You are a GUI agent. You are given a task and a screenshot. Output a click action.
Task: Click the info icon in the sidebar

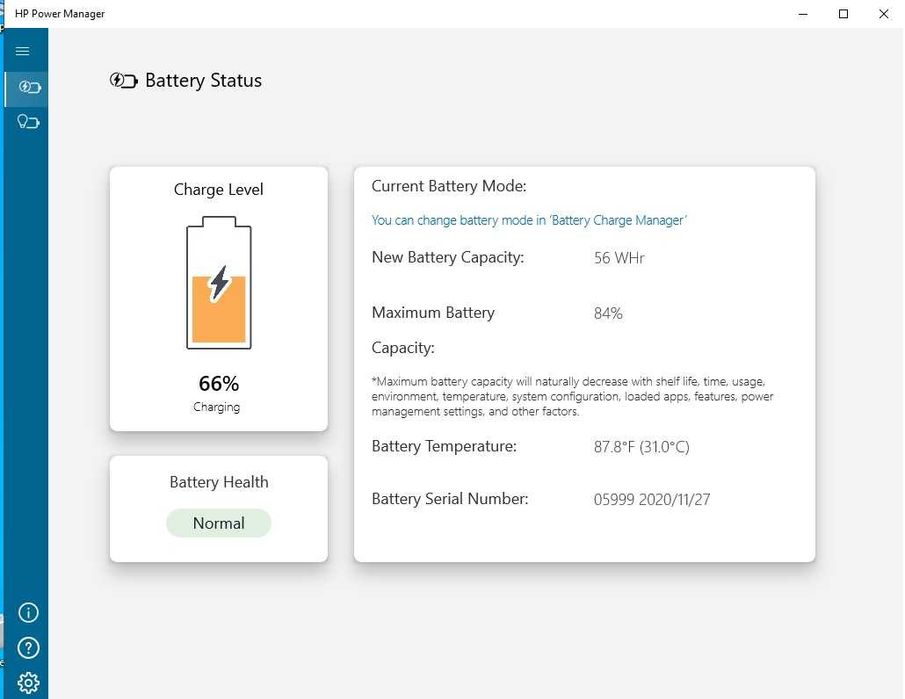coord(28,613)
